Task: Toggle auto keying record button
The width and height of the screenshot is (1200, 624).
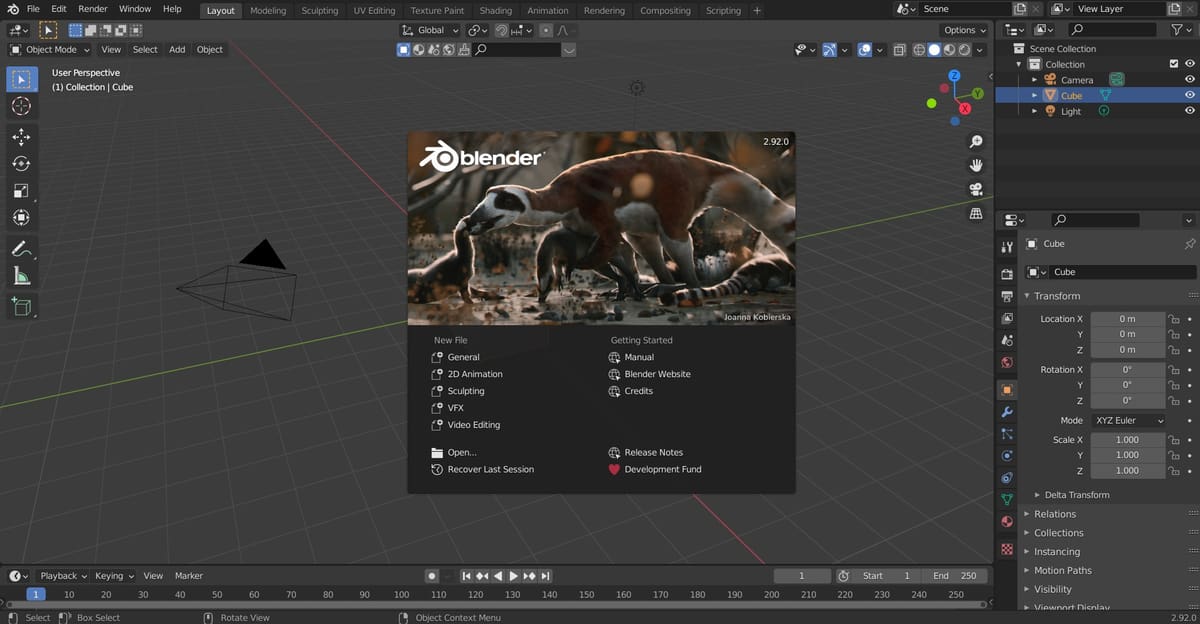Action: coord(431,576)
